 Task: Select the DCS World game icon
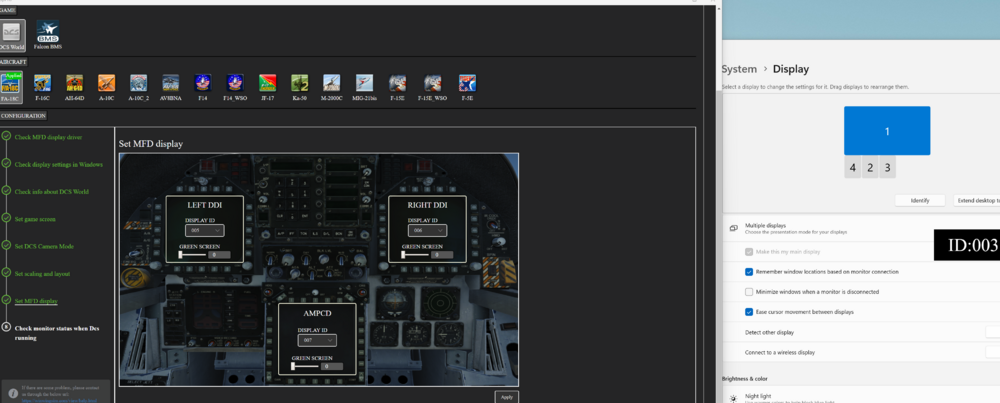[x=12, y=35]
